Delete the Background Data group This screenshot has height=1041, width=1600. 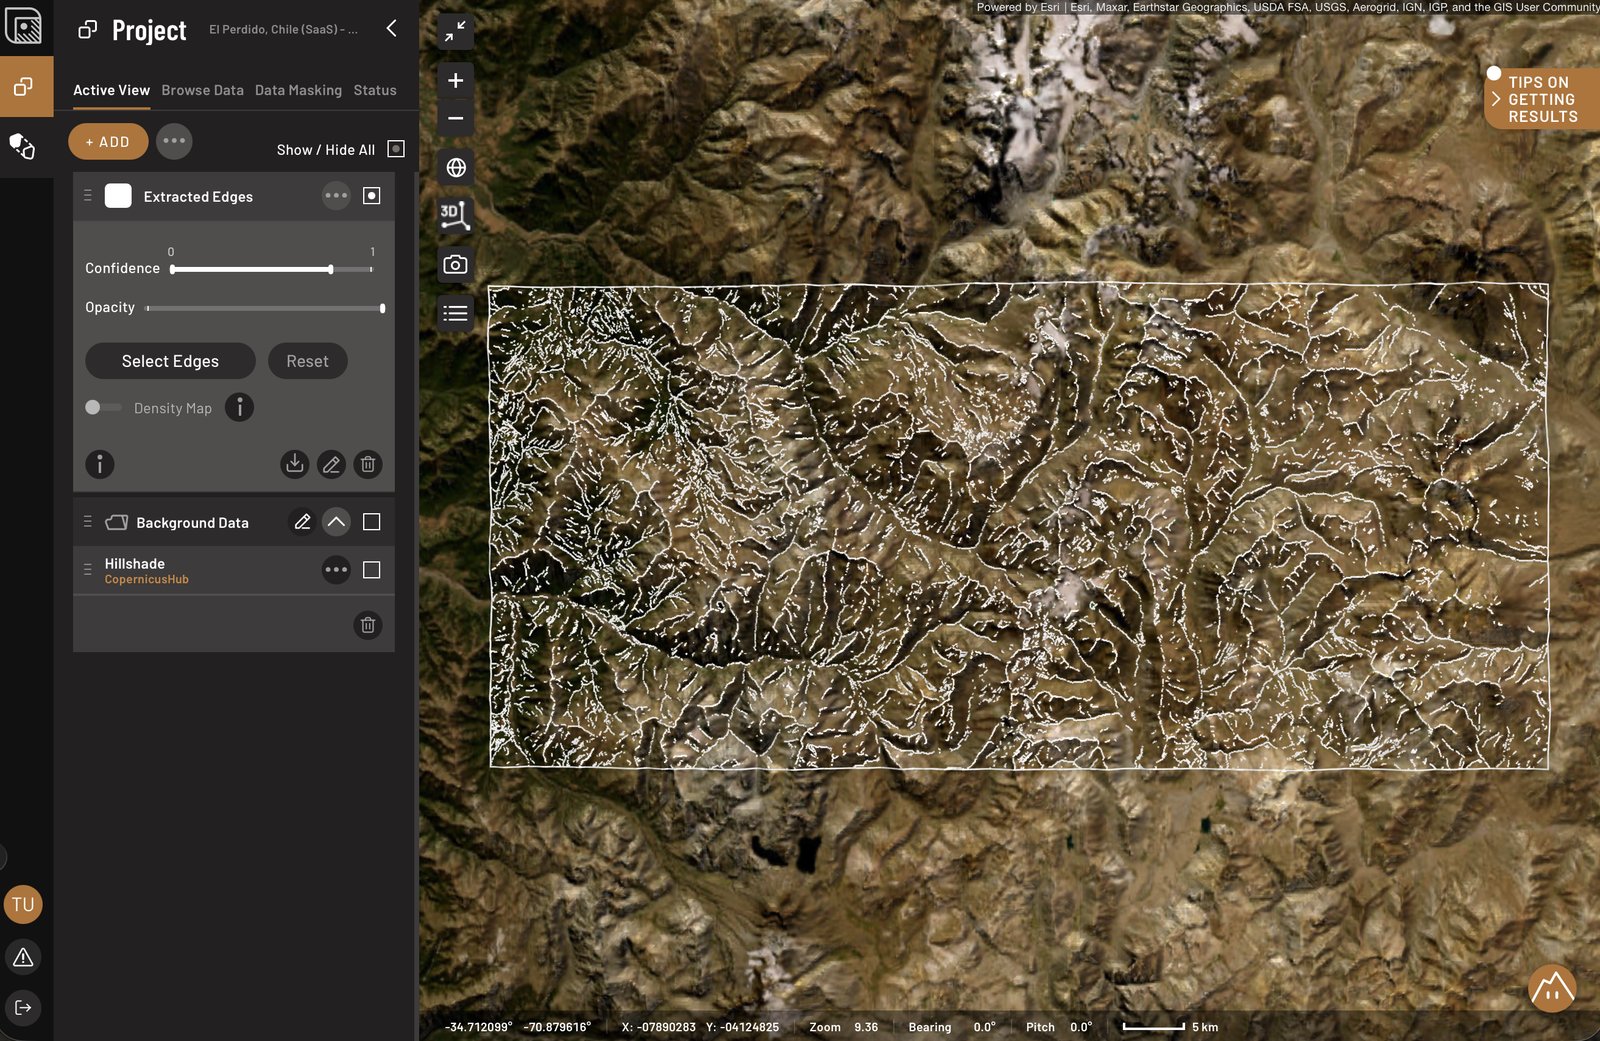click(368, 625)
